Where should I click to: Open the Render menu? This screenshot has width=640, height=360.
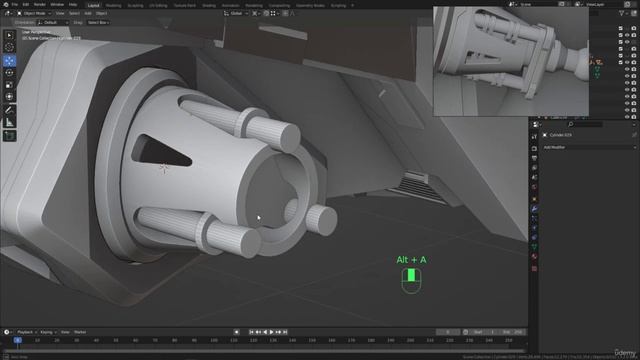tap(40, 4)
